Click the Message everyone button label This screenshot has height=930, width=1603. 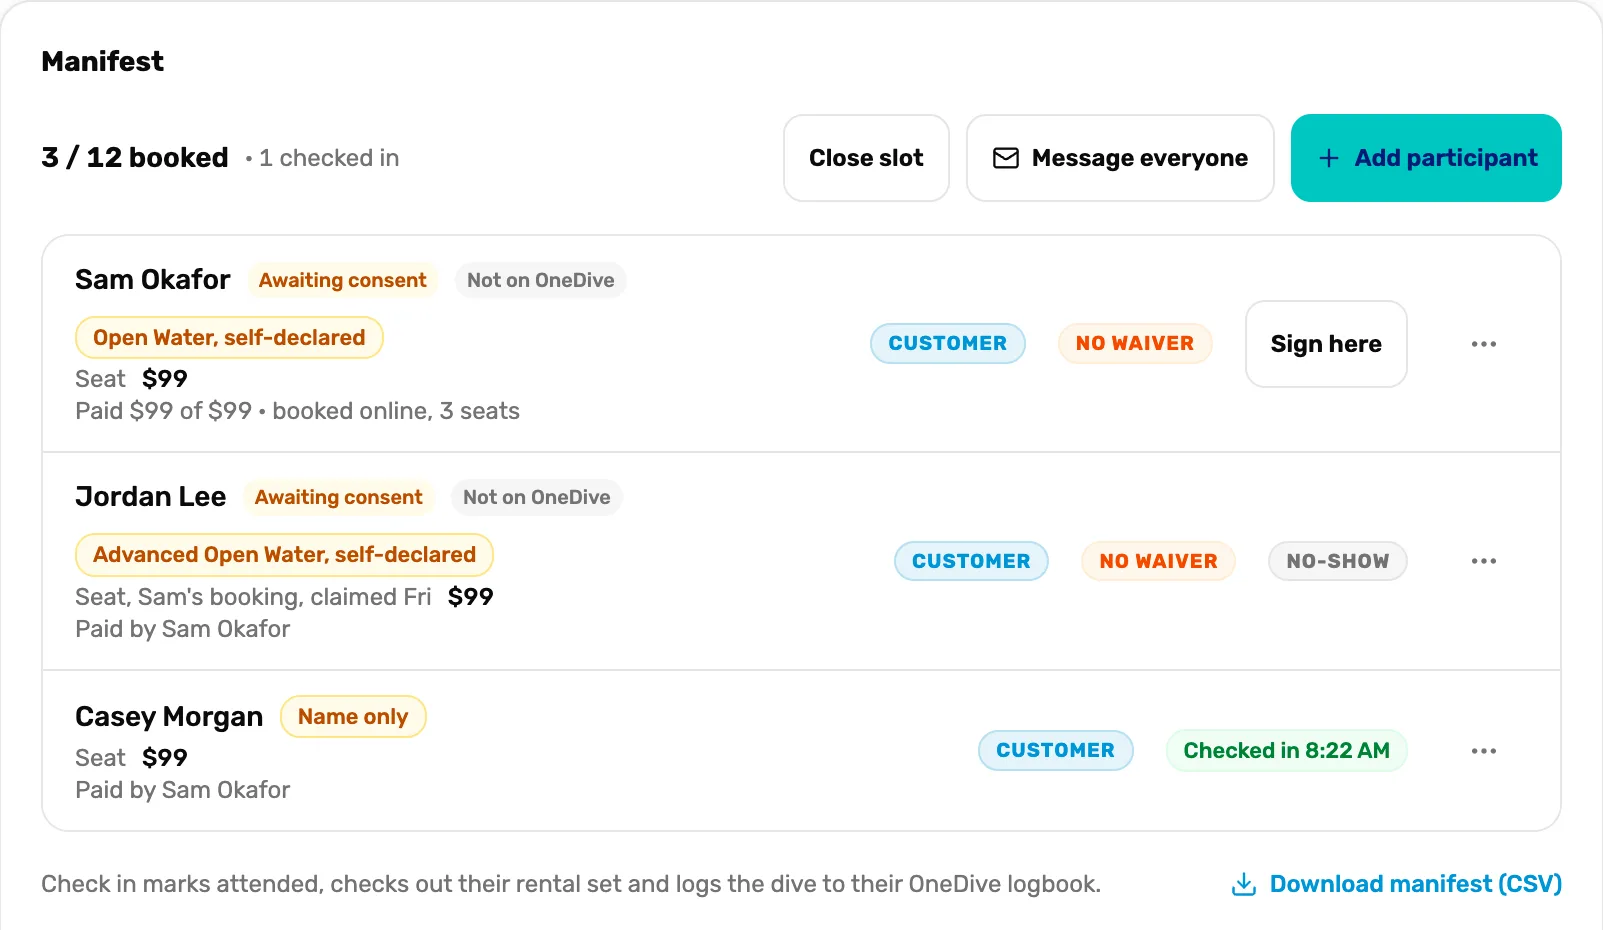(x=1139, y=158)
